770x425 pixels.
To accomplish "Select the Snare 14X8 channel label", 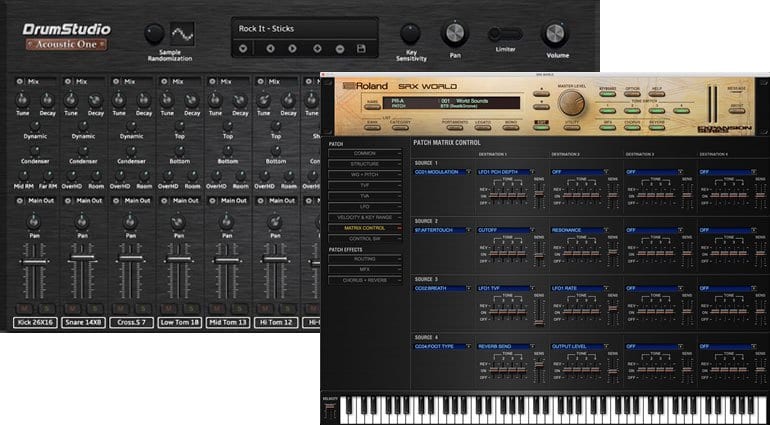I will coord(83,323).
